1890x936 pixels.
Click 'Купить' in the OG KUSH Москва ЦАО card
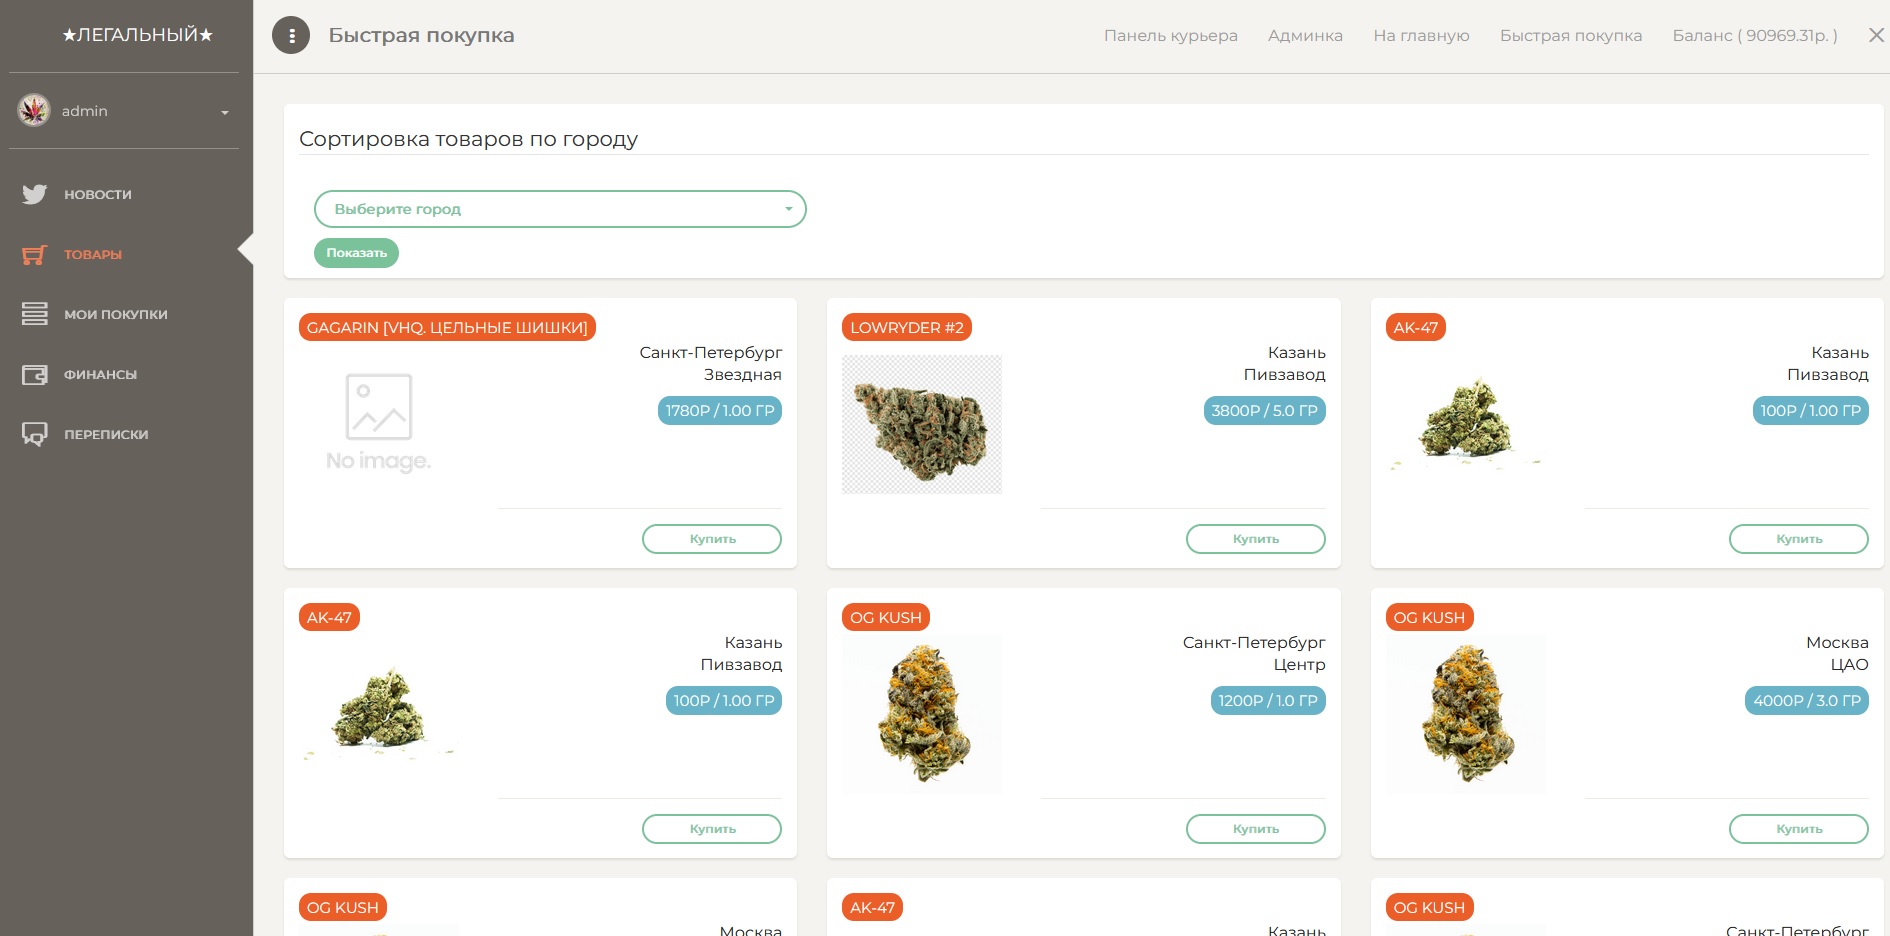(1799, 829)
